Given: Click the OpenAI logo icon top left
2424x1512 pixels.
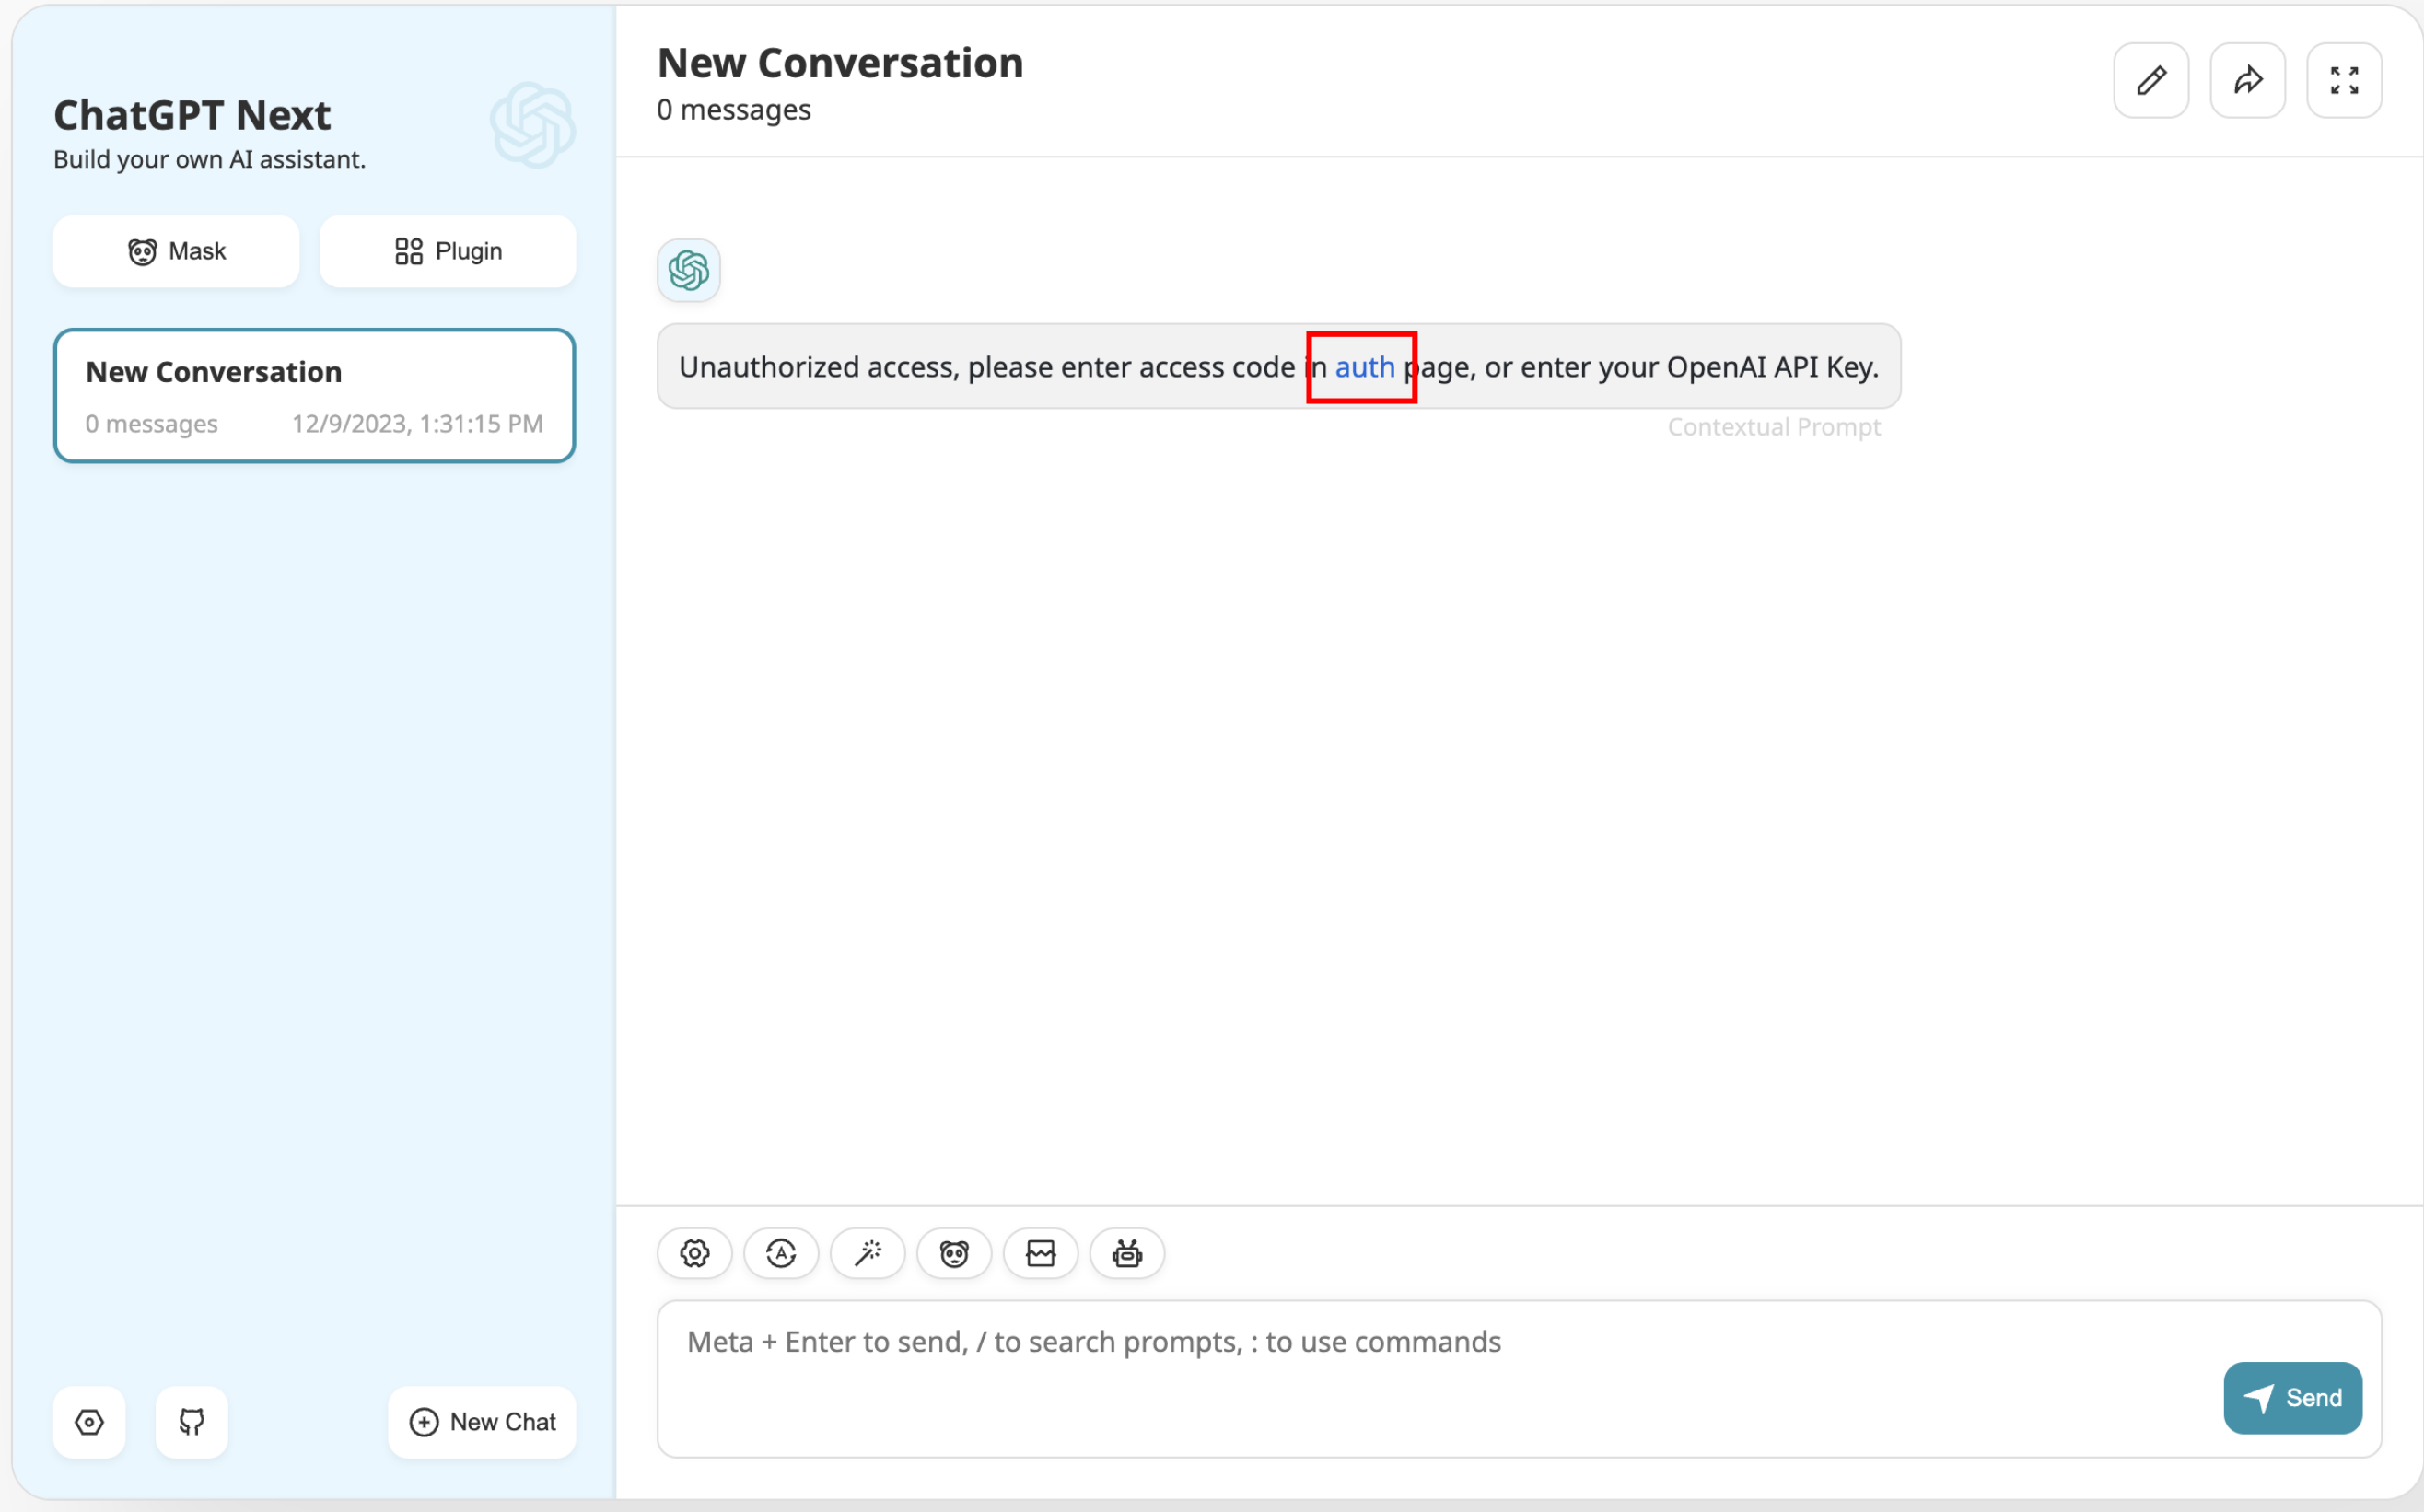Looking at the screenshot, I should pos(533,125).
